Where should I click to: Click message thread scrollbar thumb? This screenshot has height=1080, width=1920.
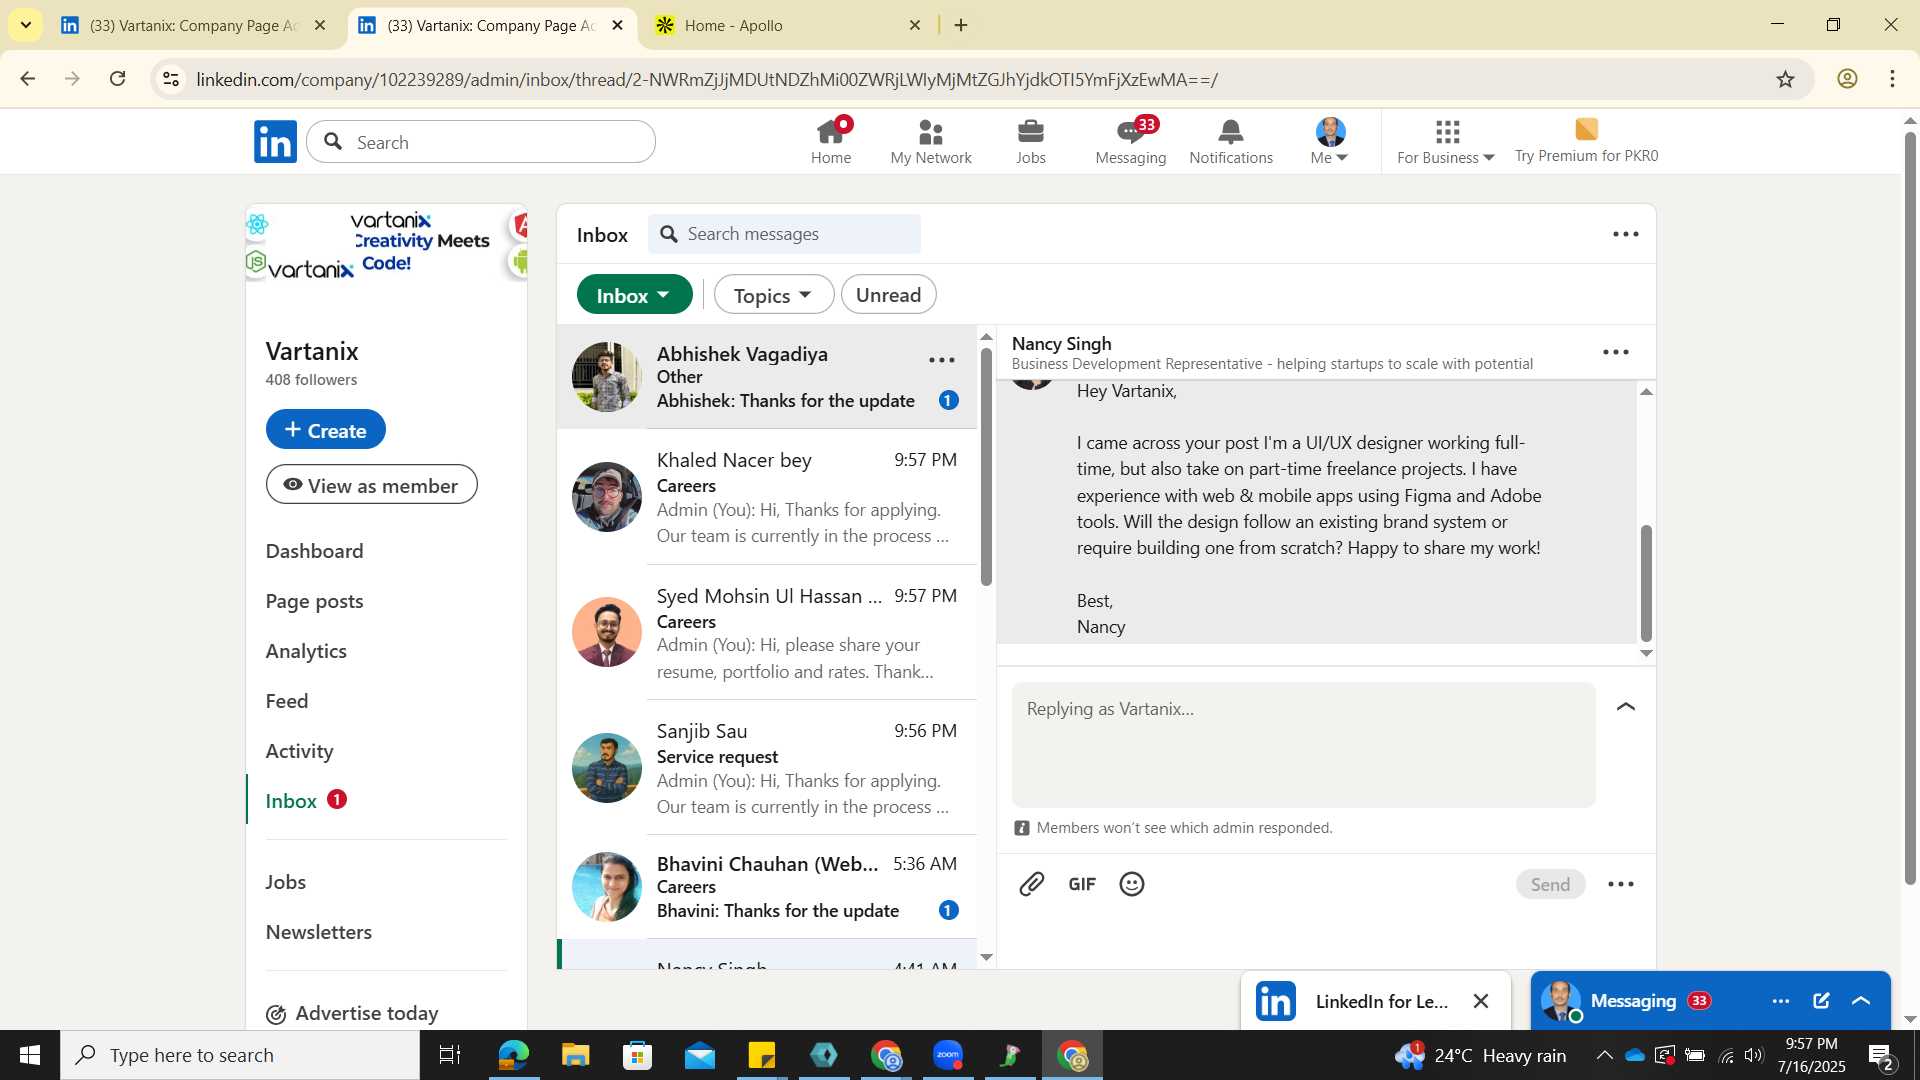(x=1646, y=583)
